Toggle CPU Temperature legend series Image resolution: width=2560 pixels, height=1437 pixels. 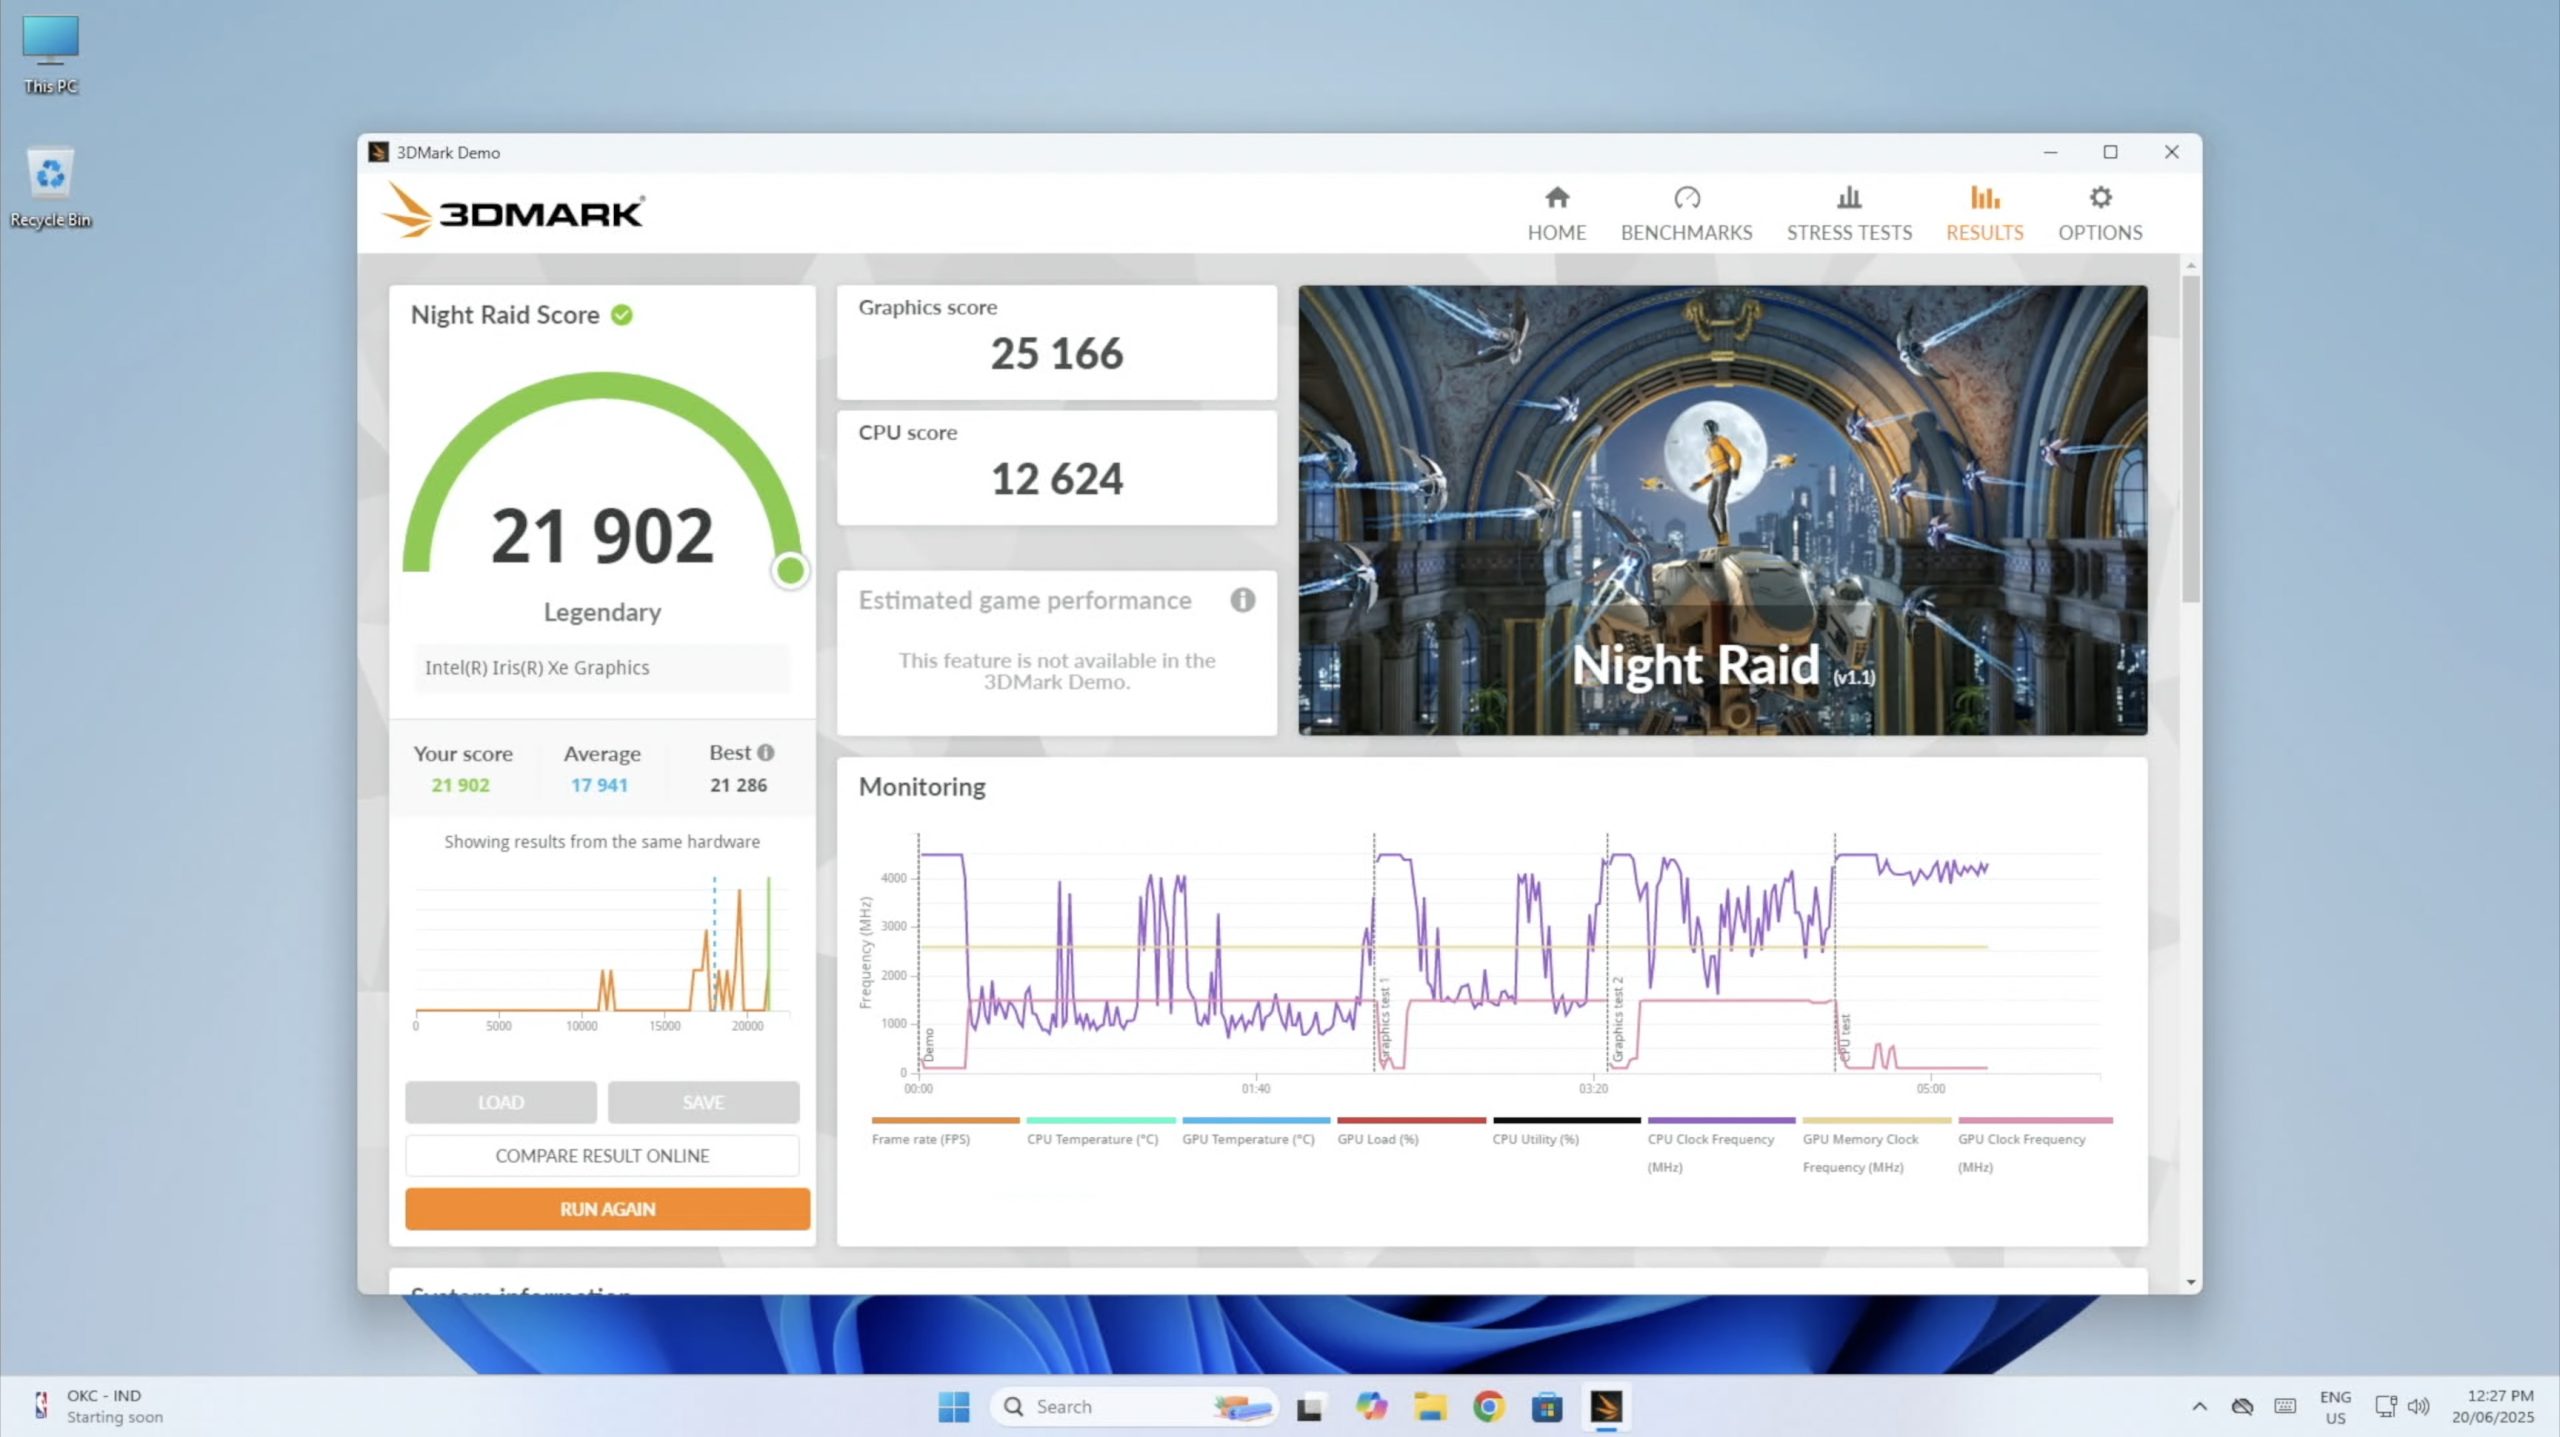click(1092, 1139)
